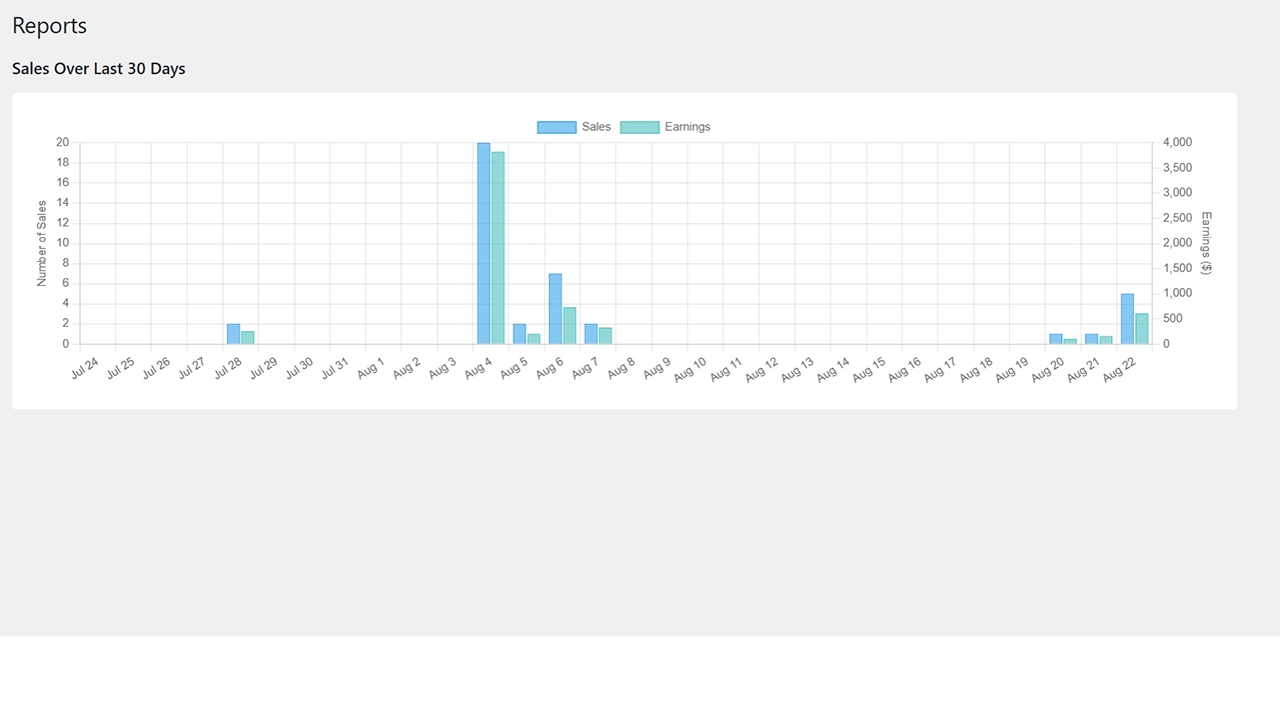Click the Sales bar for Aug 5

[x=519, y=334]
